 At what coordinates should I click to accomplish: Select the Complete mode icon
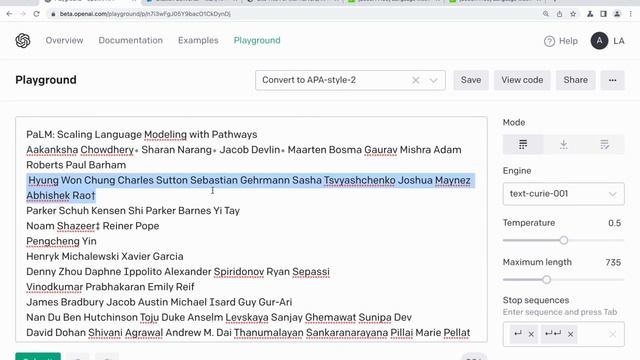[x=523, y=144]
